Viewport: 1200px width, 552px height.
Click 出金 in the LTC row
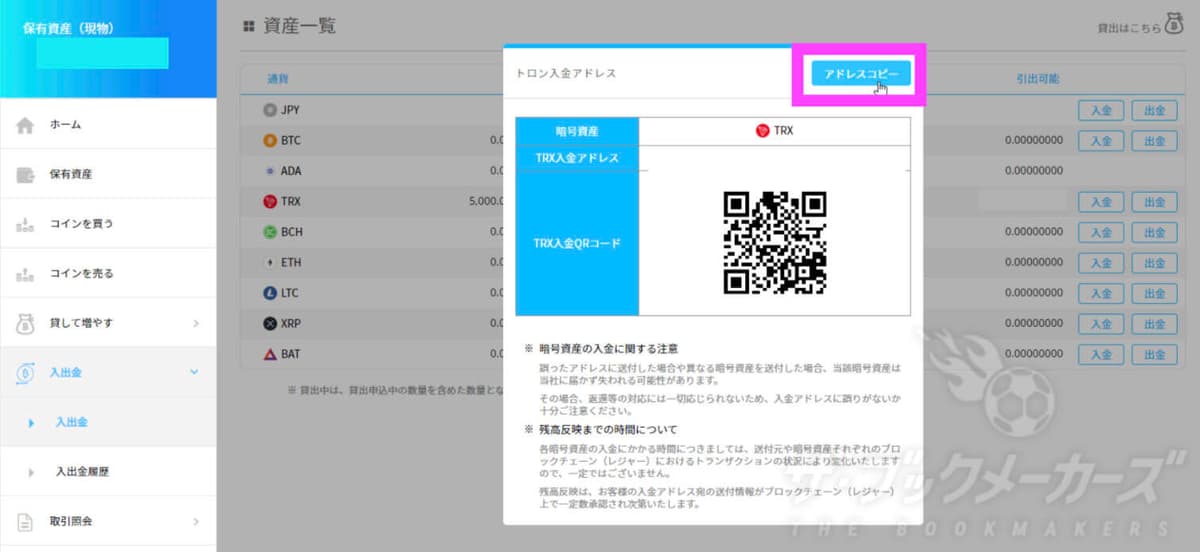[x=1154, y=294]
